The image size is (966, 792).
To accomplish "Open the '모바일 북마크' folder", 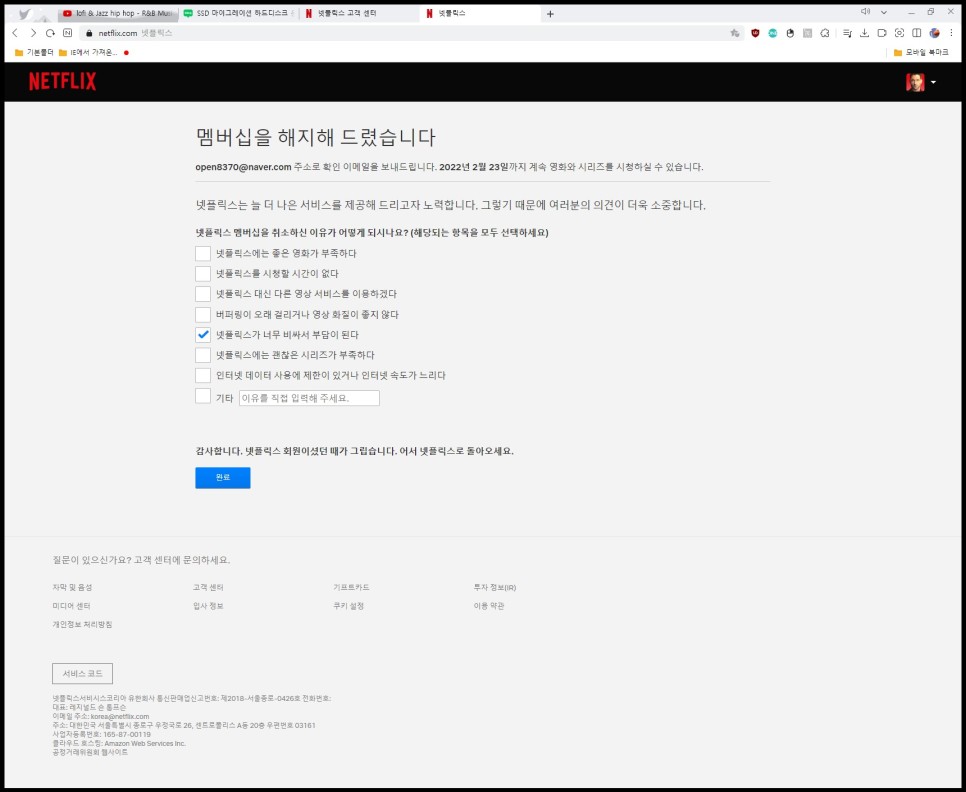I will coord(921,53).
